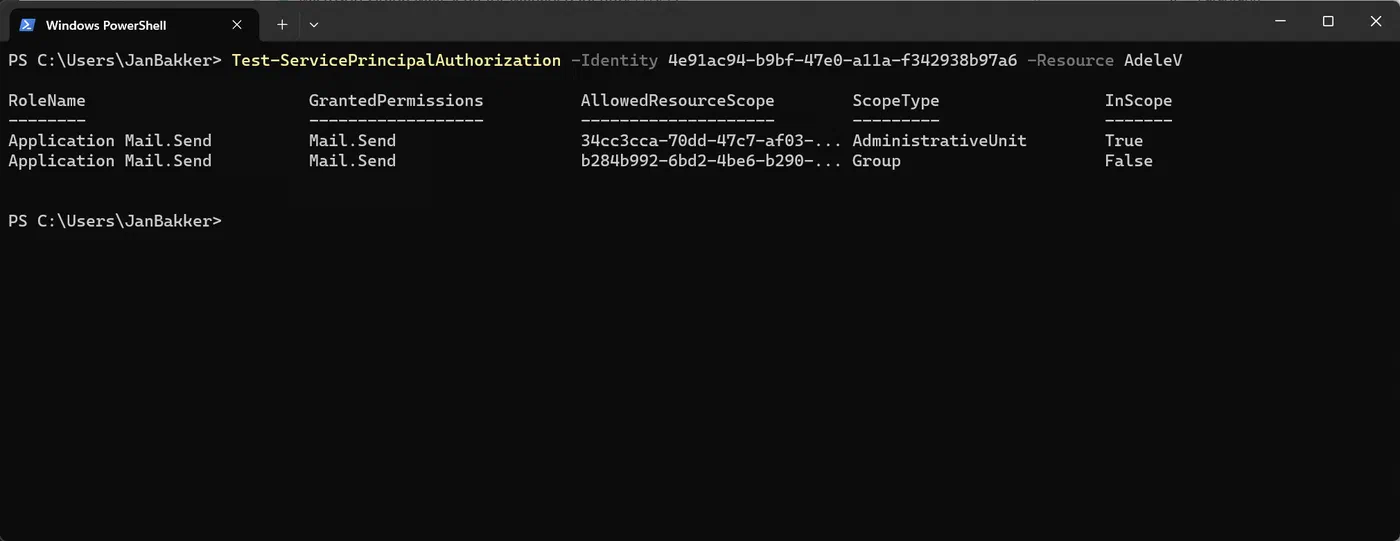
Task: Click the AdeleV resource value
Action: [1153, 61]
